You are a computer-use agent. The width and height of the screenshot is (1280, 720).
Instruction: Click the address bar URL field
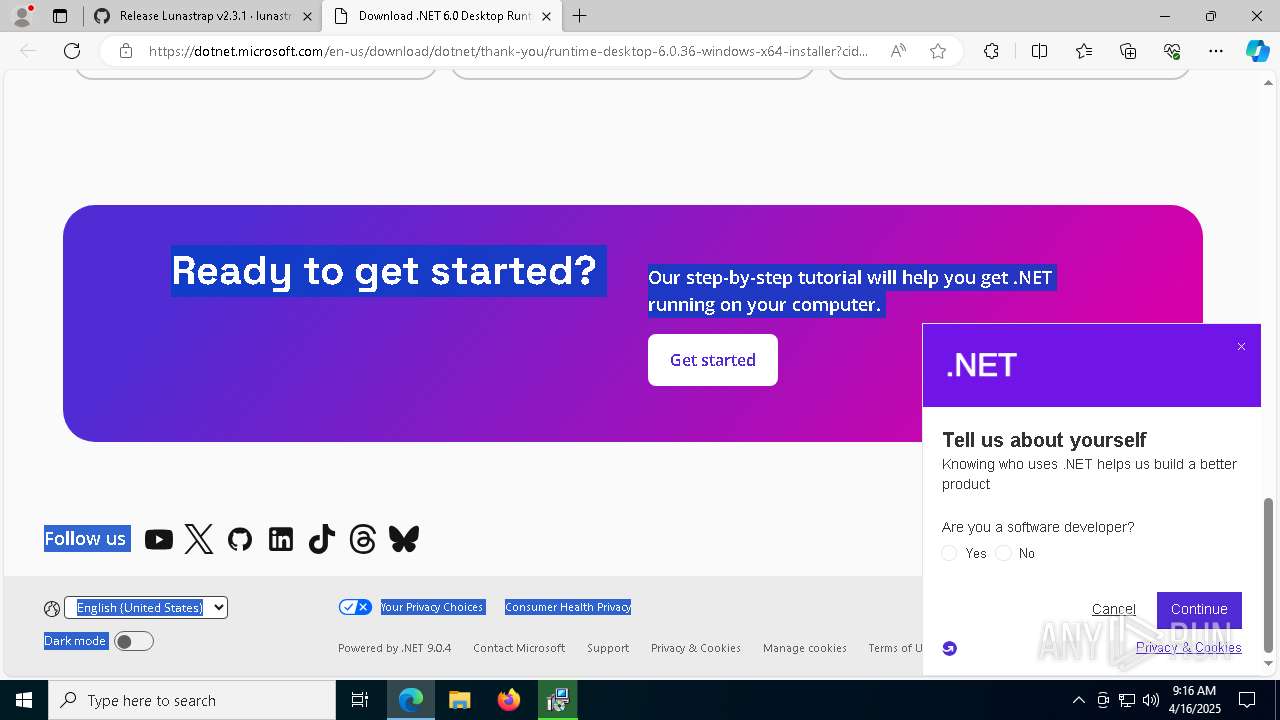click(508, 51)
